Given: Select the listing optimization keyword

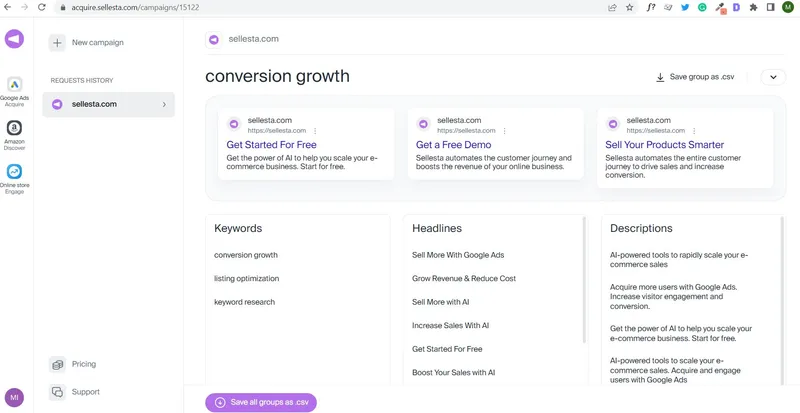Looking at the screenshot, I should (246, 278).
